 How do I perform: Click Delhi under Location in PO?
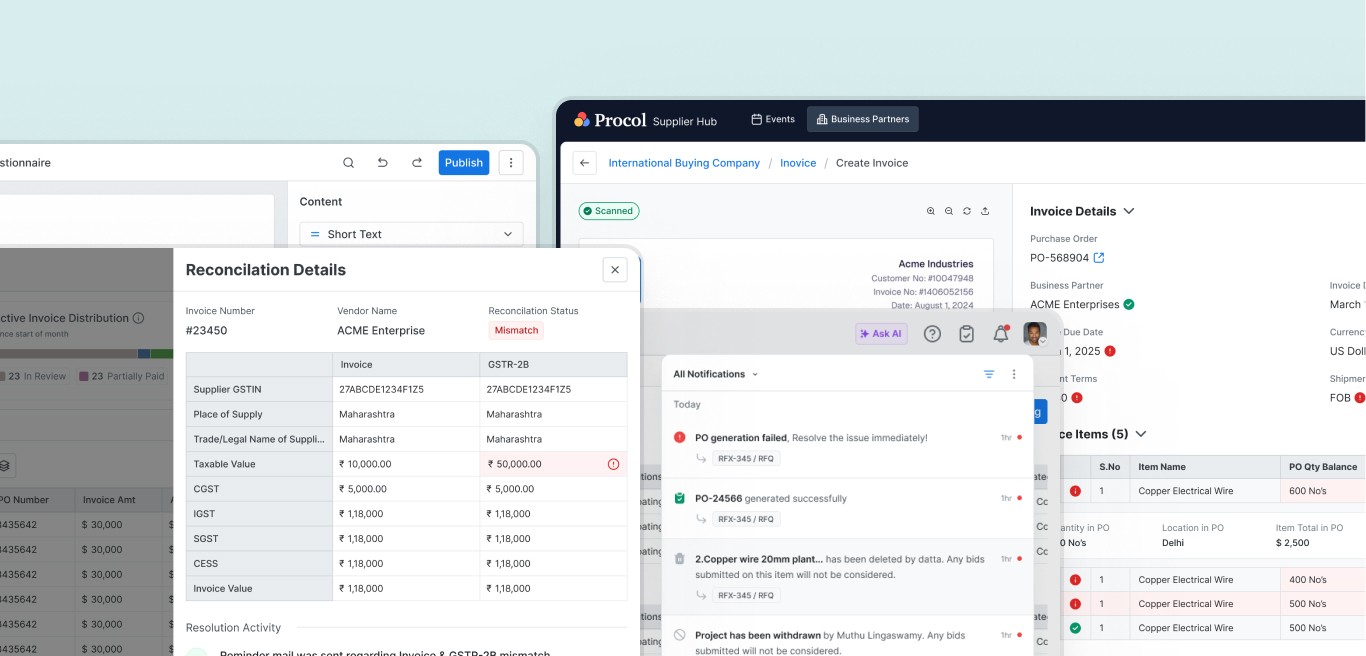(1174, 543)
